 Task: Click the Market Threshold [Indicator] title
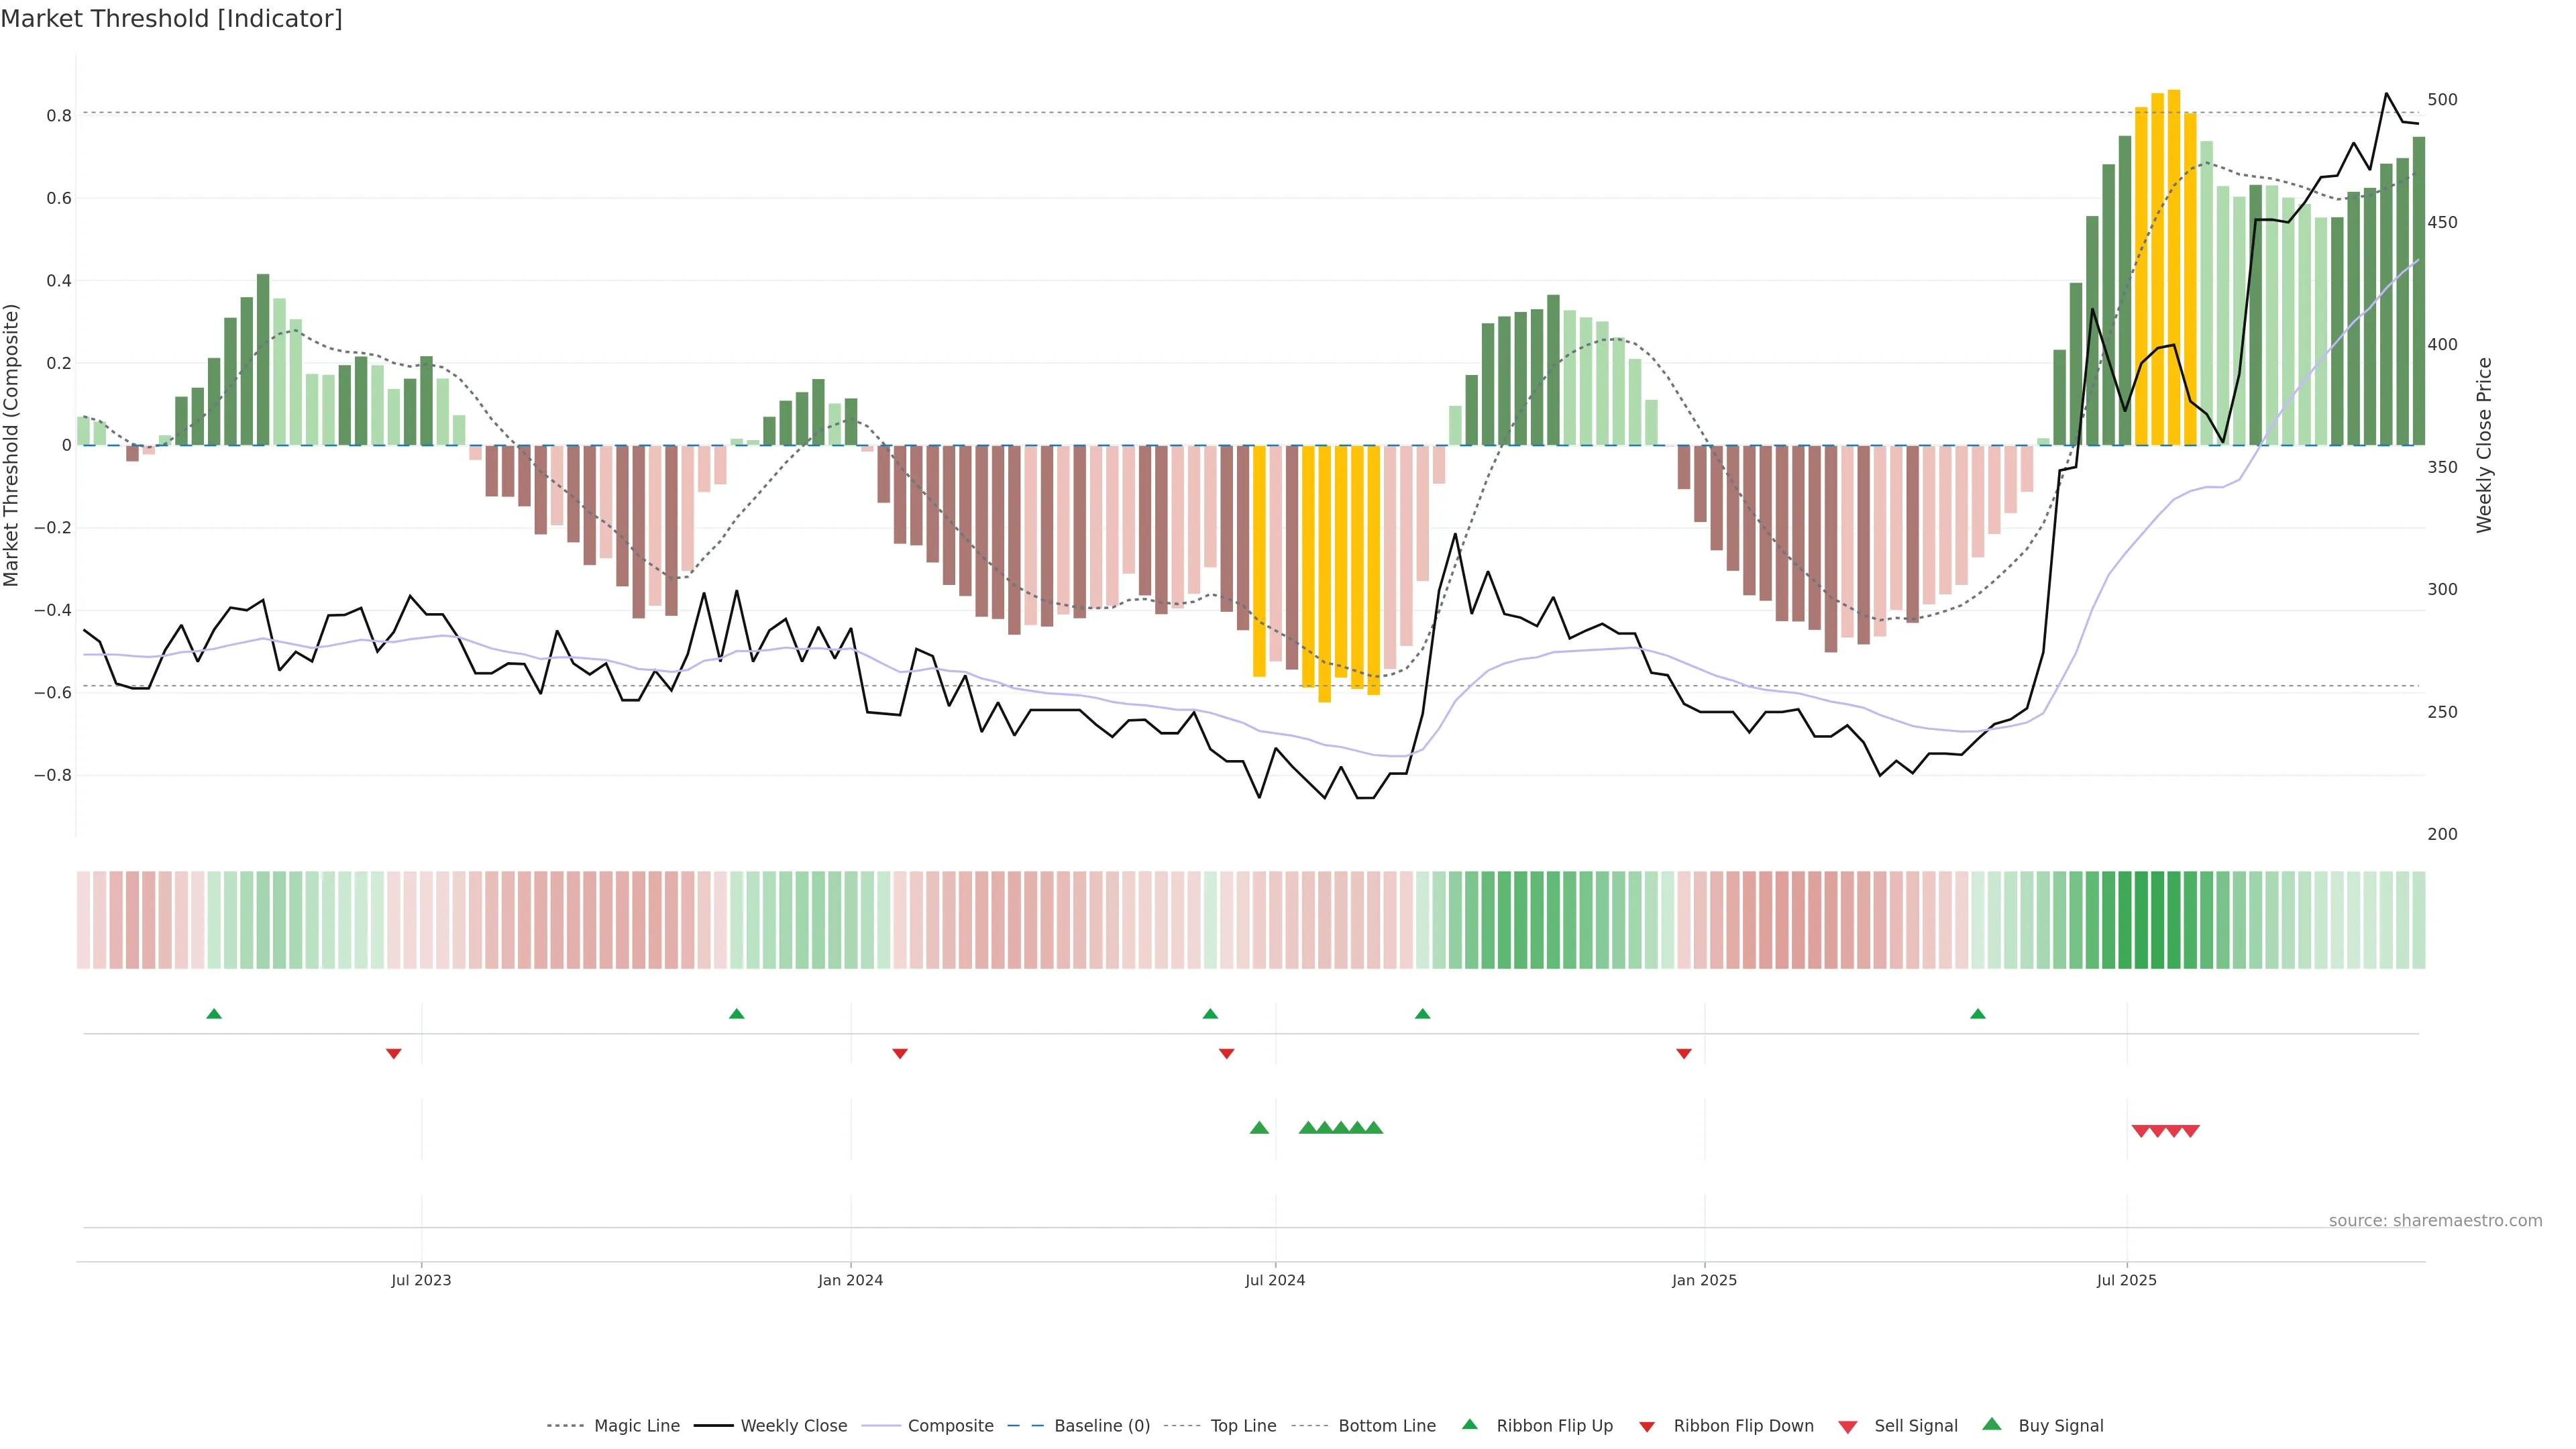(171, 19)
